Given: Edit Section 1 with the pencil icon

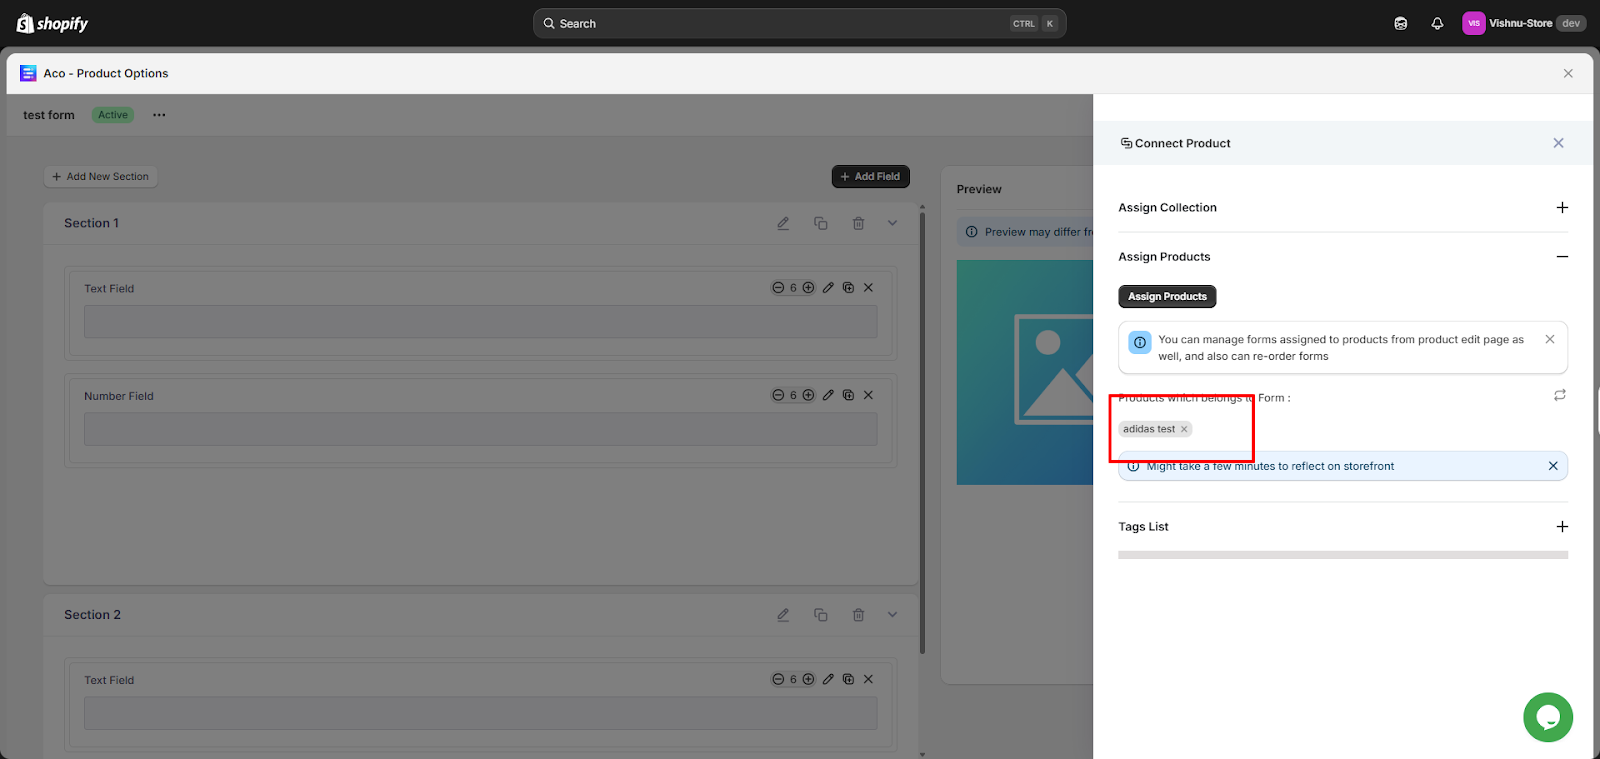Looking at the screenshot, I should pos(783,223).
